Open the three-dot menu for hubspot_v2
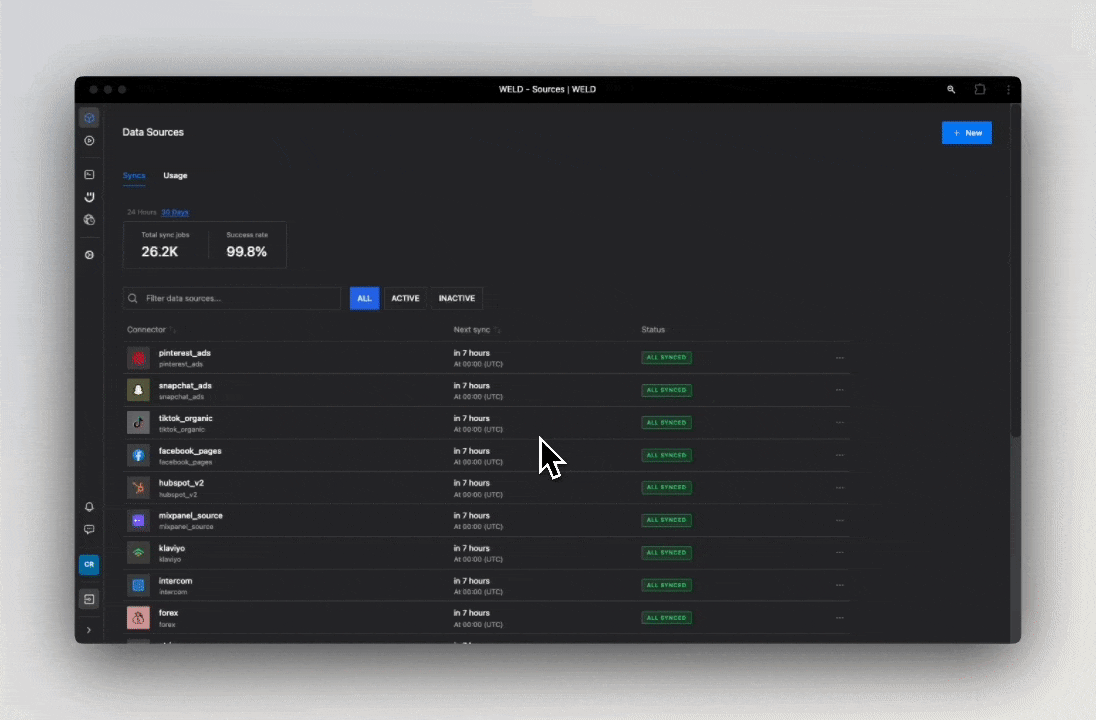Screen dimensions: 1096x720 [840, 488]
